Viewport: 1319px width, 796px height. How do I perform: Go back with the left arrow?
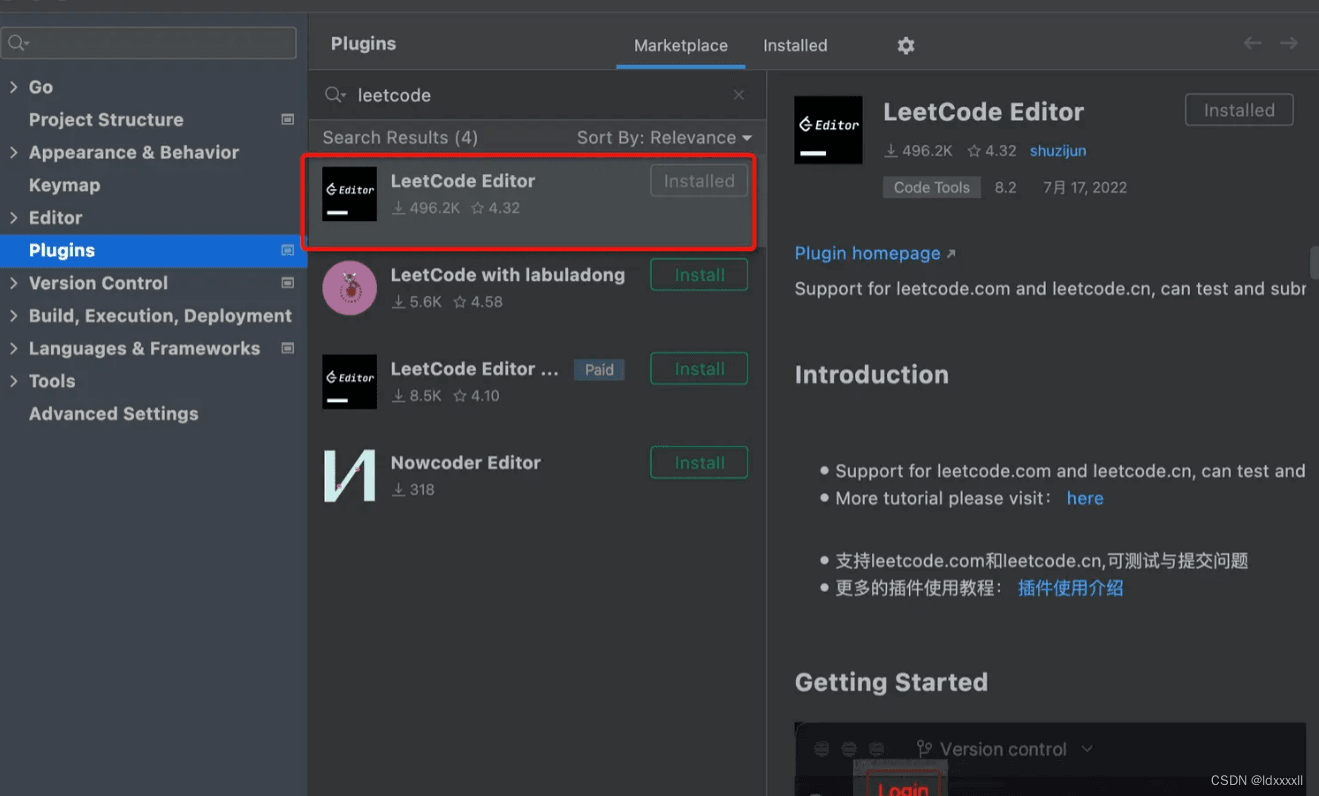pyautogui.click(x=1252, y=43)
